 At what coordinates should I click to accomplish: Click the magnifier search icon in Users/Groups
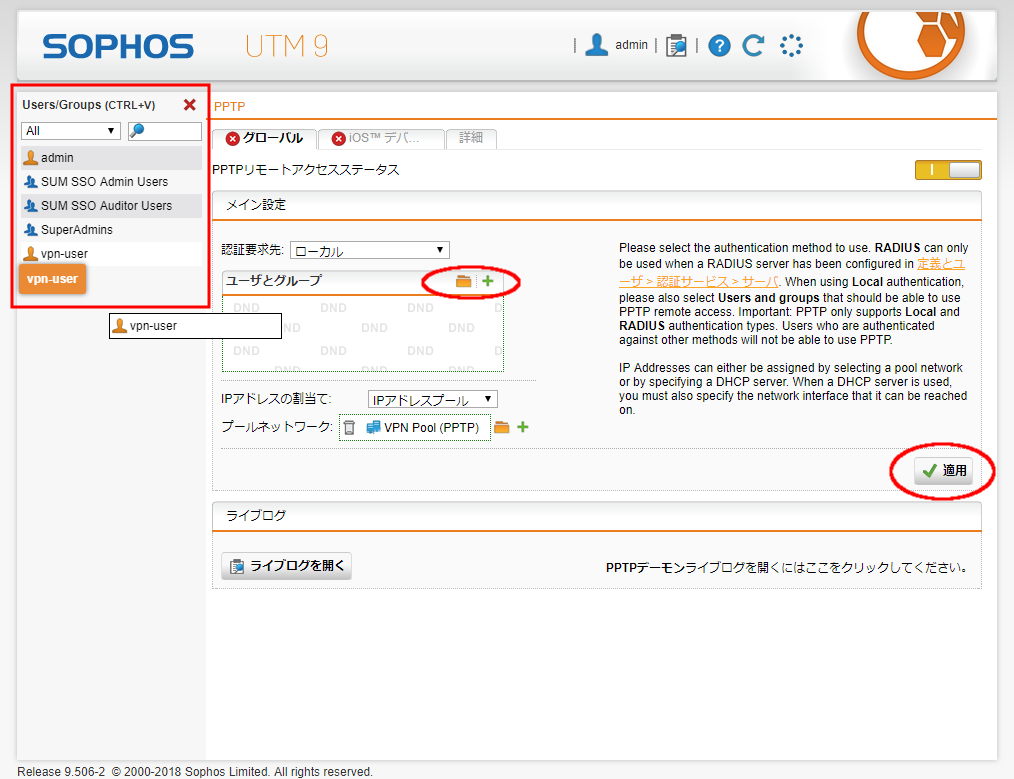[137, 131]
